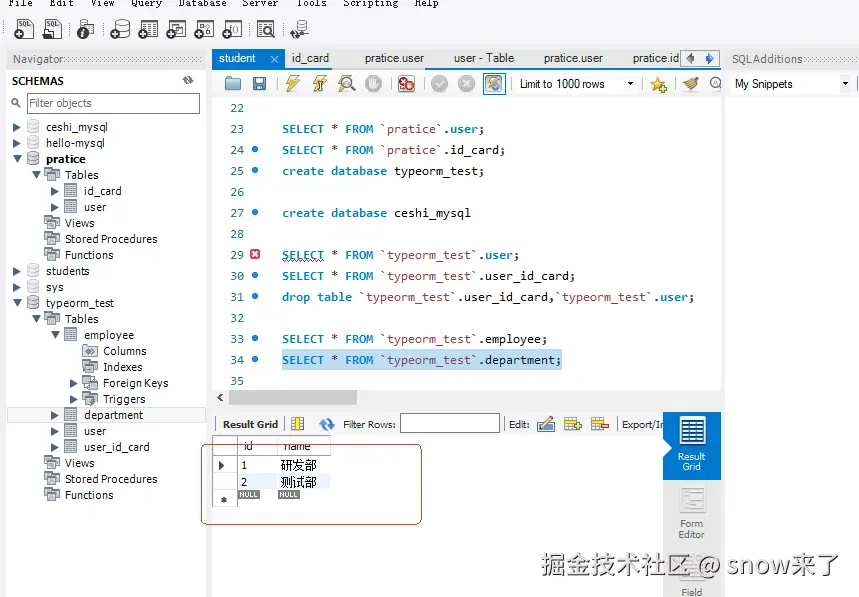Edit current row icon
The height and width of the screenshot is (597, 859).
click(x=546, y=424)
